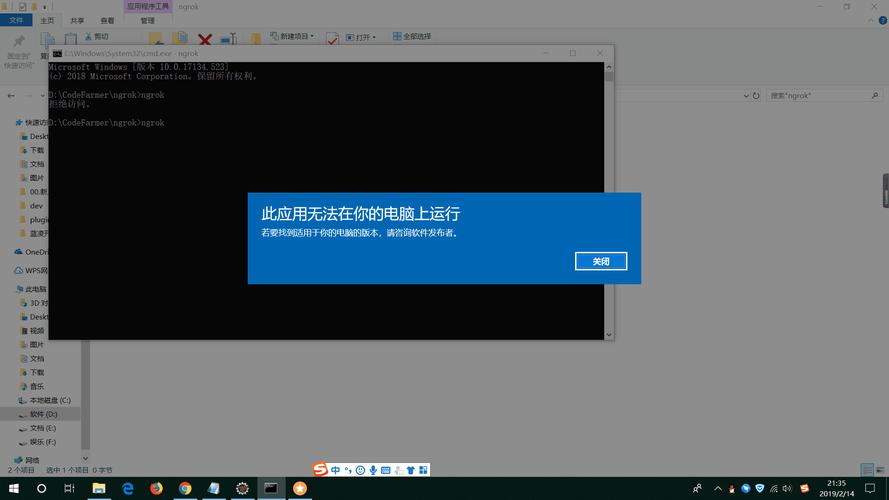Select 文档 (E:) drive
Screen dimensions: 889x500
pyautogui.click(x=37, y=428)
